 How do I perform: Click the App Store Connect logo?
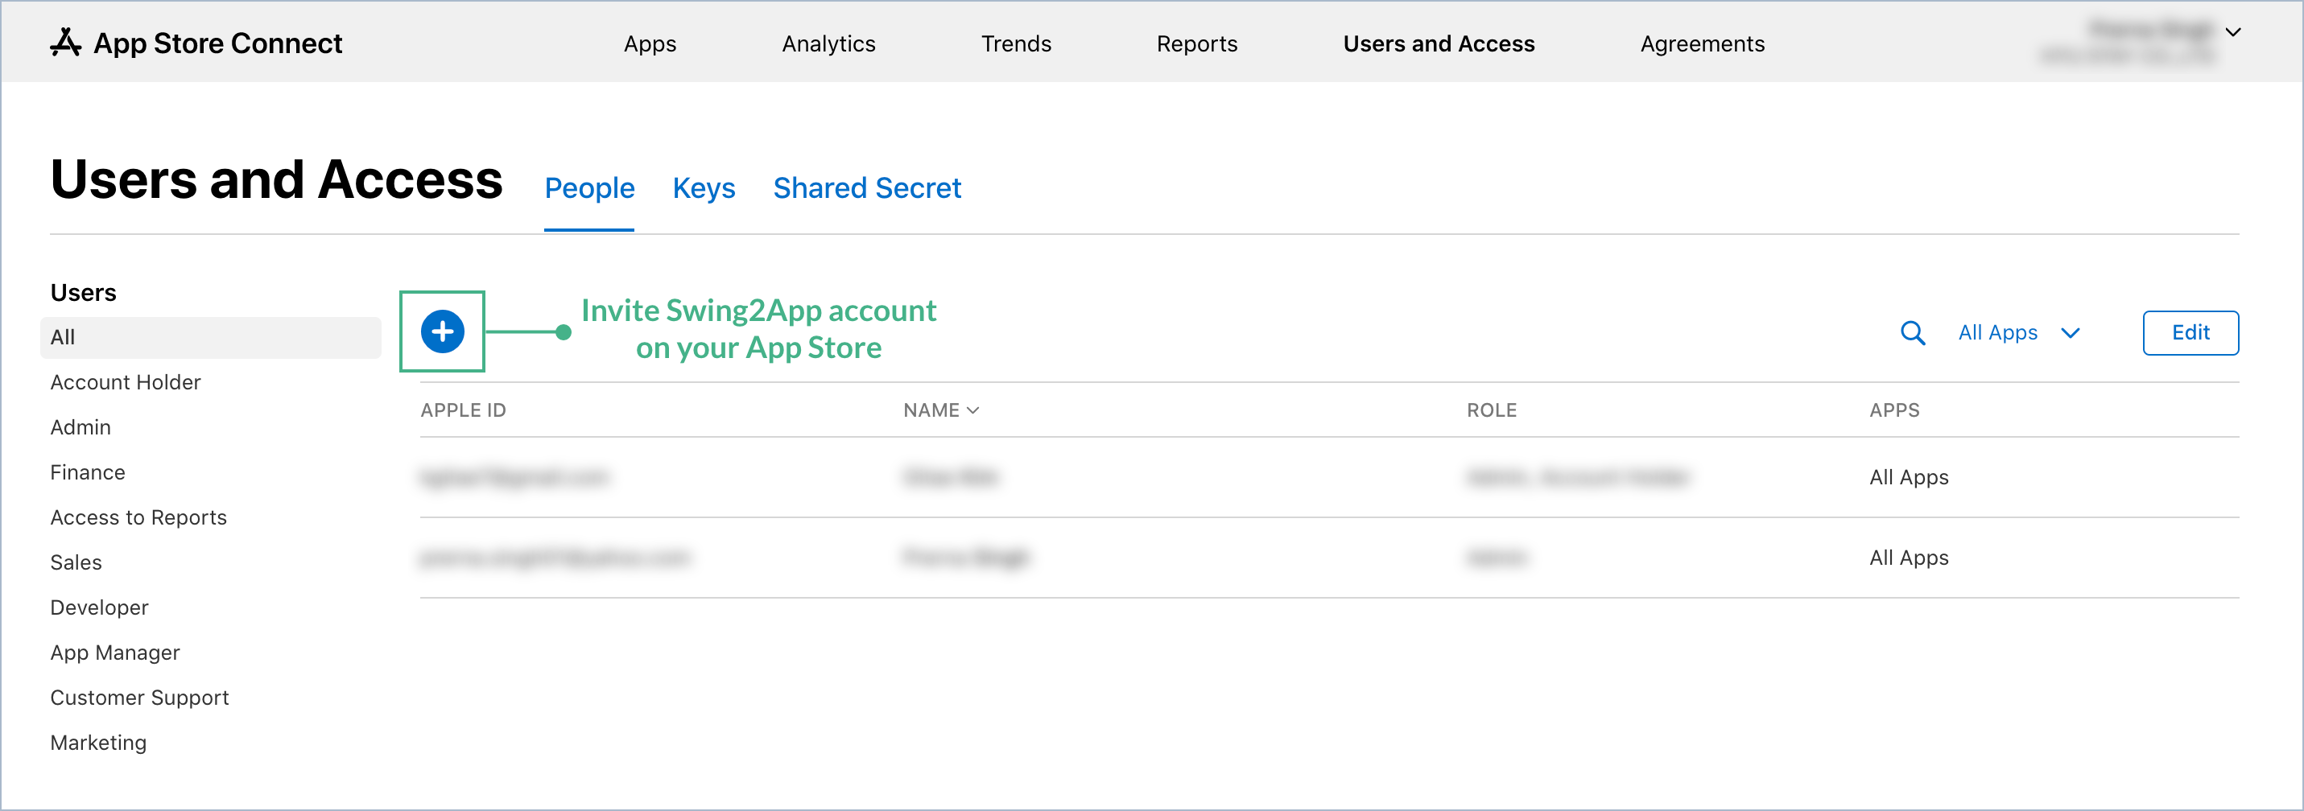[196, 43]
